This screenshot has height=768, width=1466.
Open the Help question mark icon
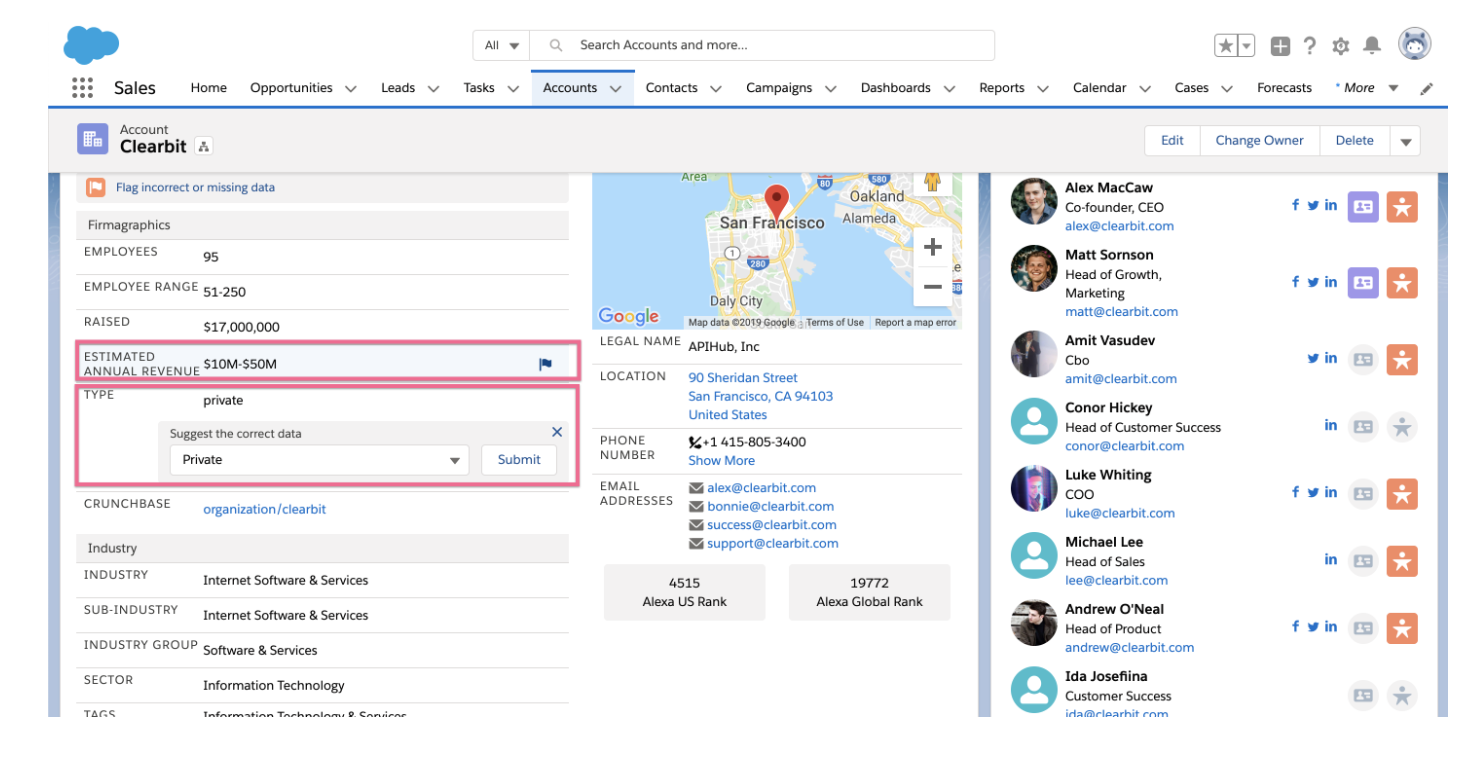[1310, 45]
